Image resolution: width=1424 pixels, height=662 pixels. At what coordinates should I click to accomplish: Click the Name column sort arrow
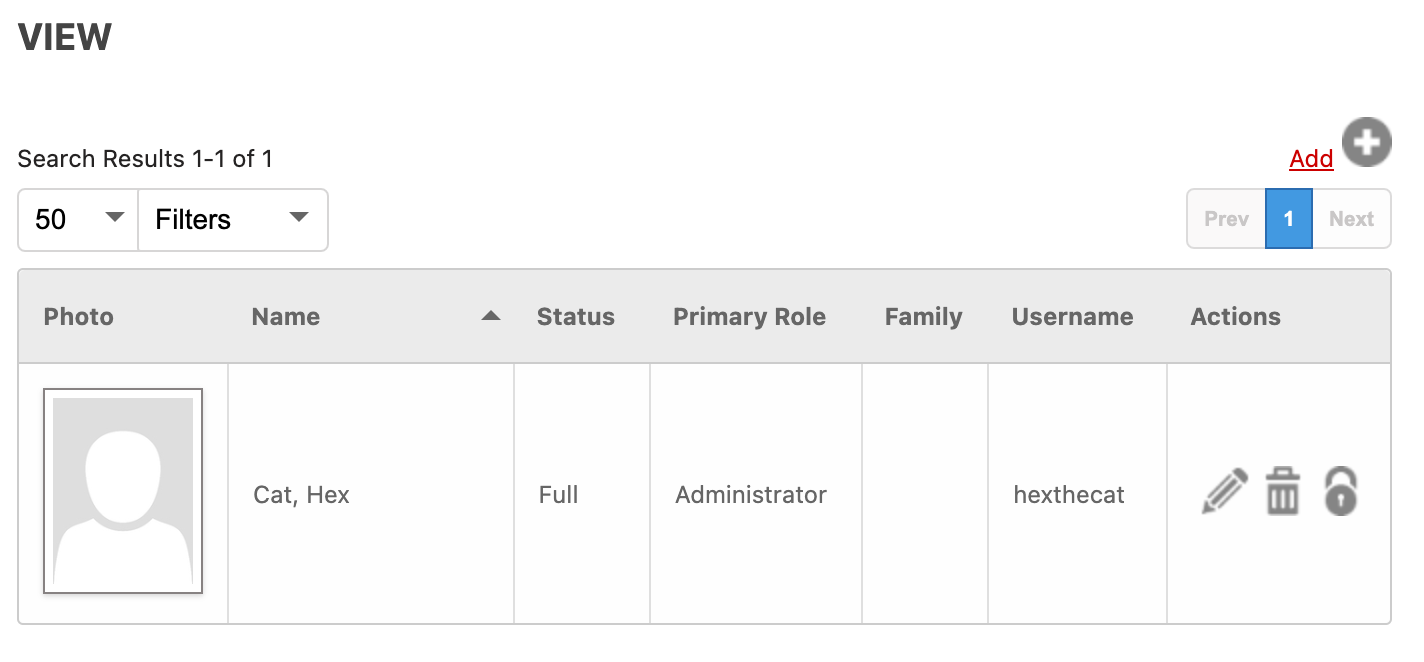click(490, 316)
